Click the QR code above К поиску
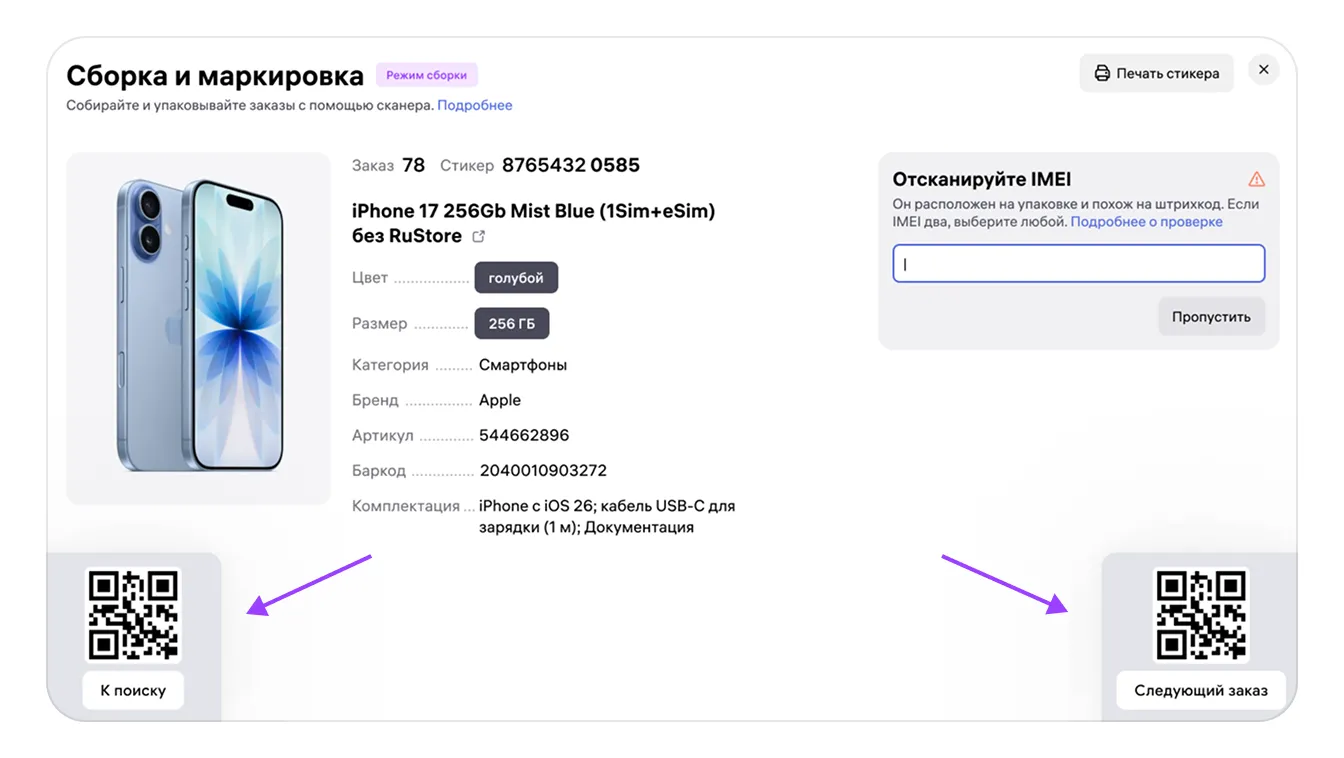Viewport: 1344px width, 758px height. 133,615
